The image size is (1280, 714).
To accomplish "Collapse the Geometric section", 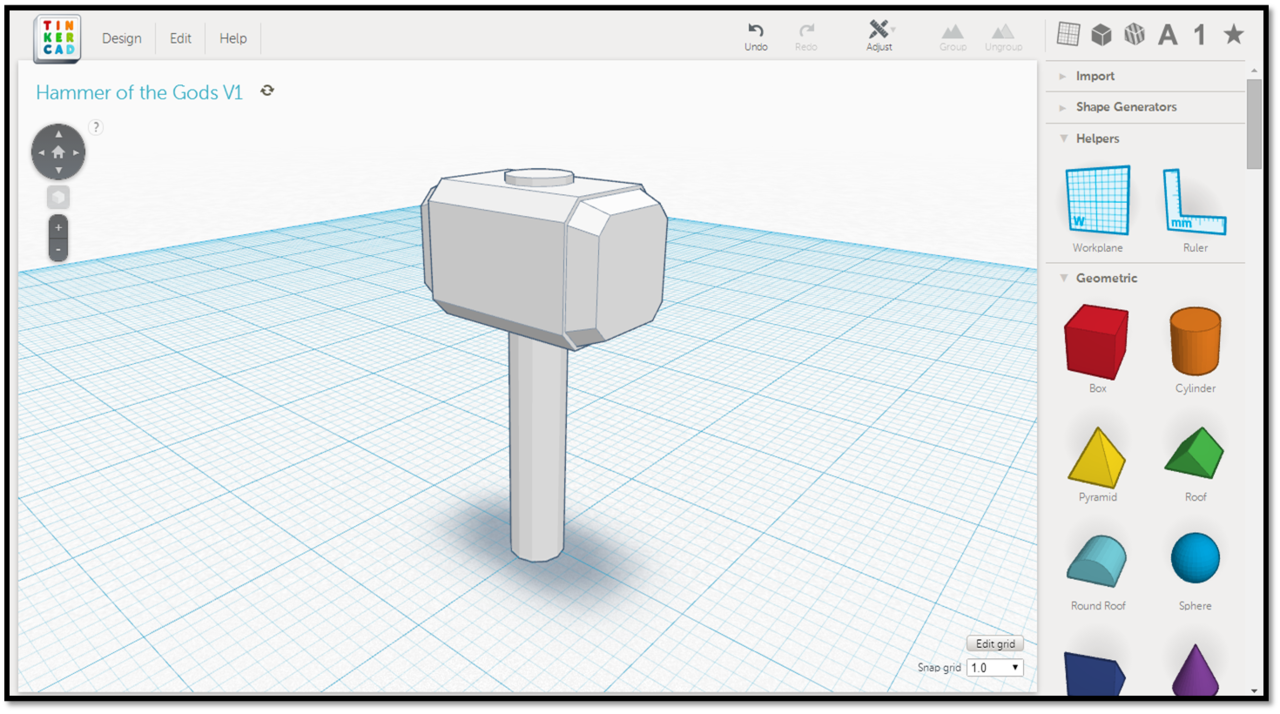I will [x=1105, y=278].
